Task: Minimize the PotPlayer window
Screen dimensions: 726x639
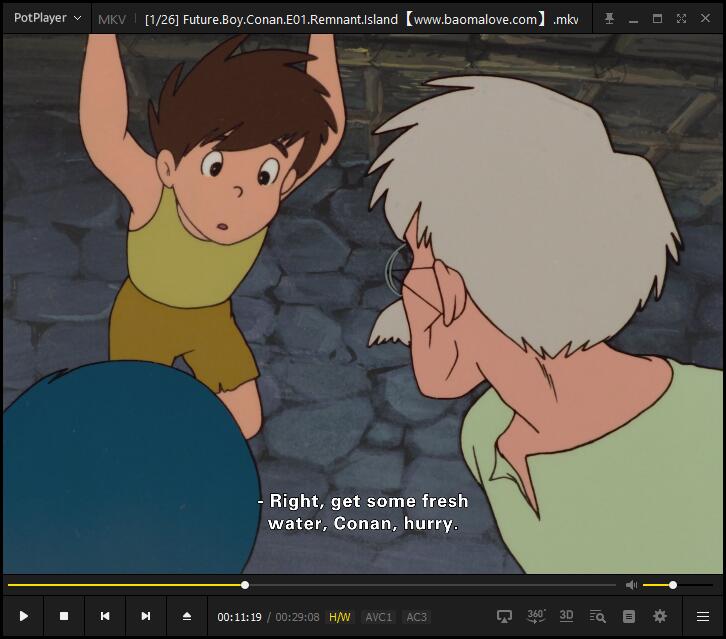Action: [633, 19]
